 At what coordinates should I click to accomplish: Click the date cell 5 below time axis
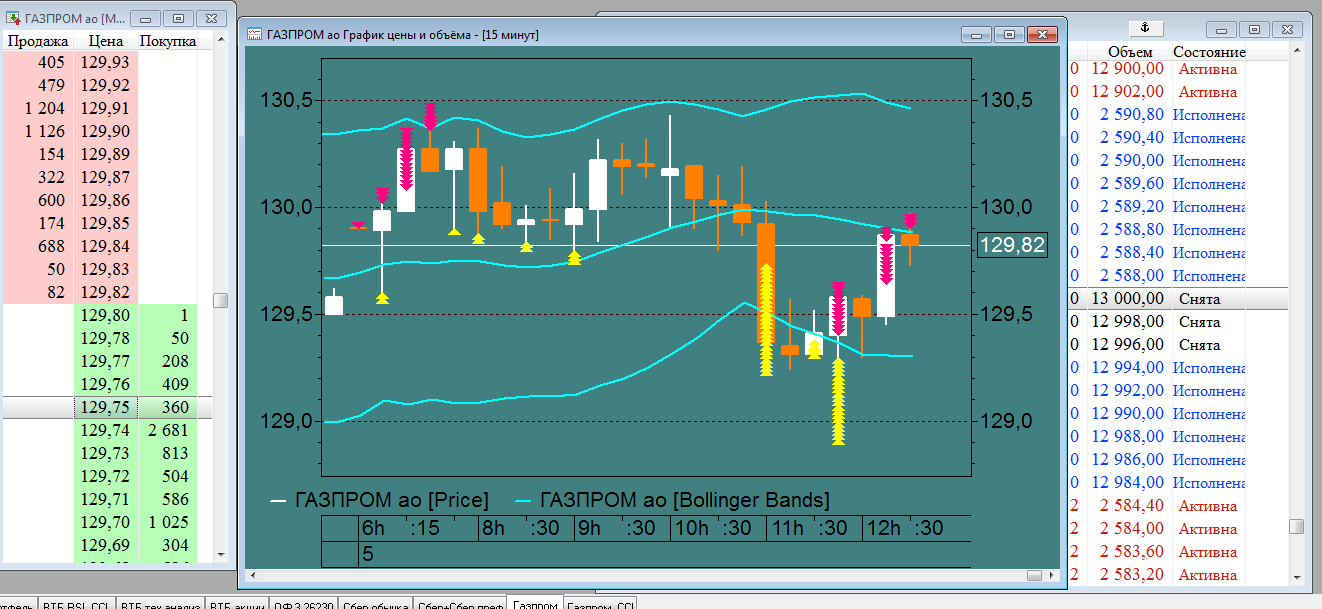coord(367,552)
